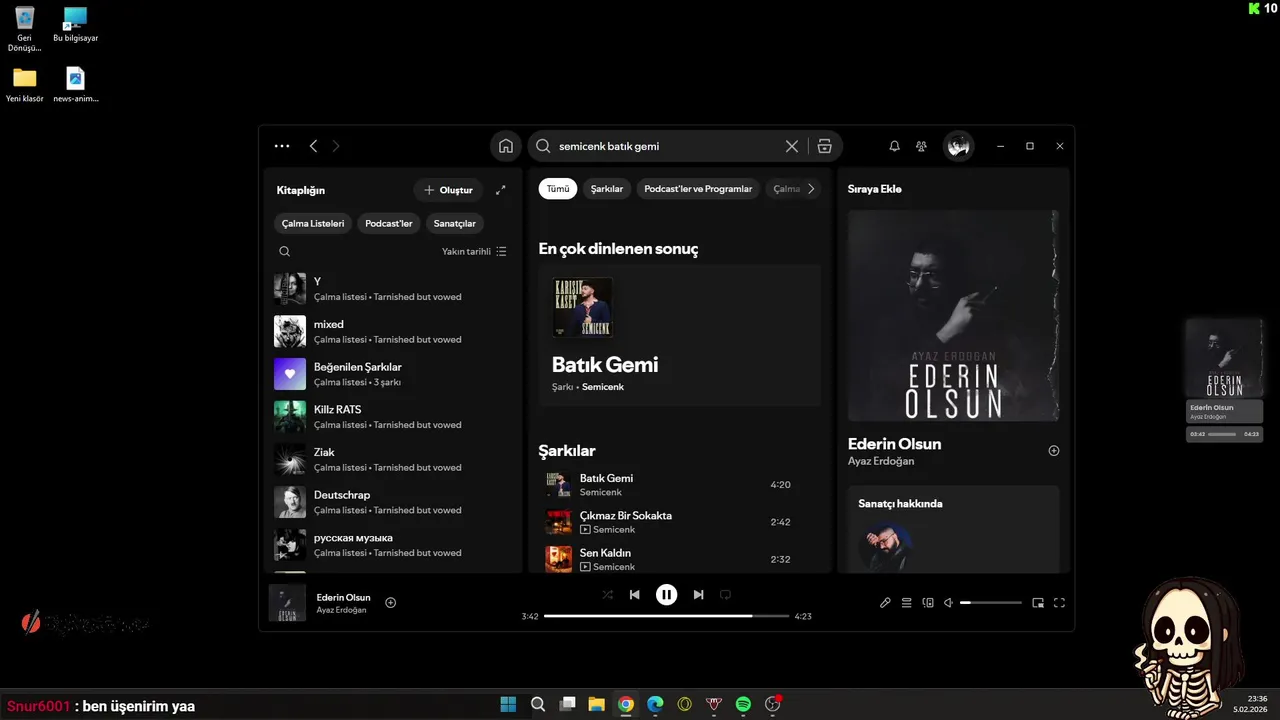The height and width of the screenshot is (720, 1280).
Task: Show lyrics with the microphone icon
Action: [885, 603]
